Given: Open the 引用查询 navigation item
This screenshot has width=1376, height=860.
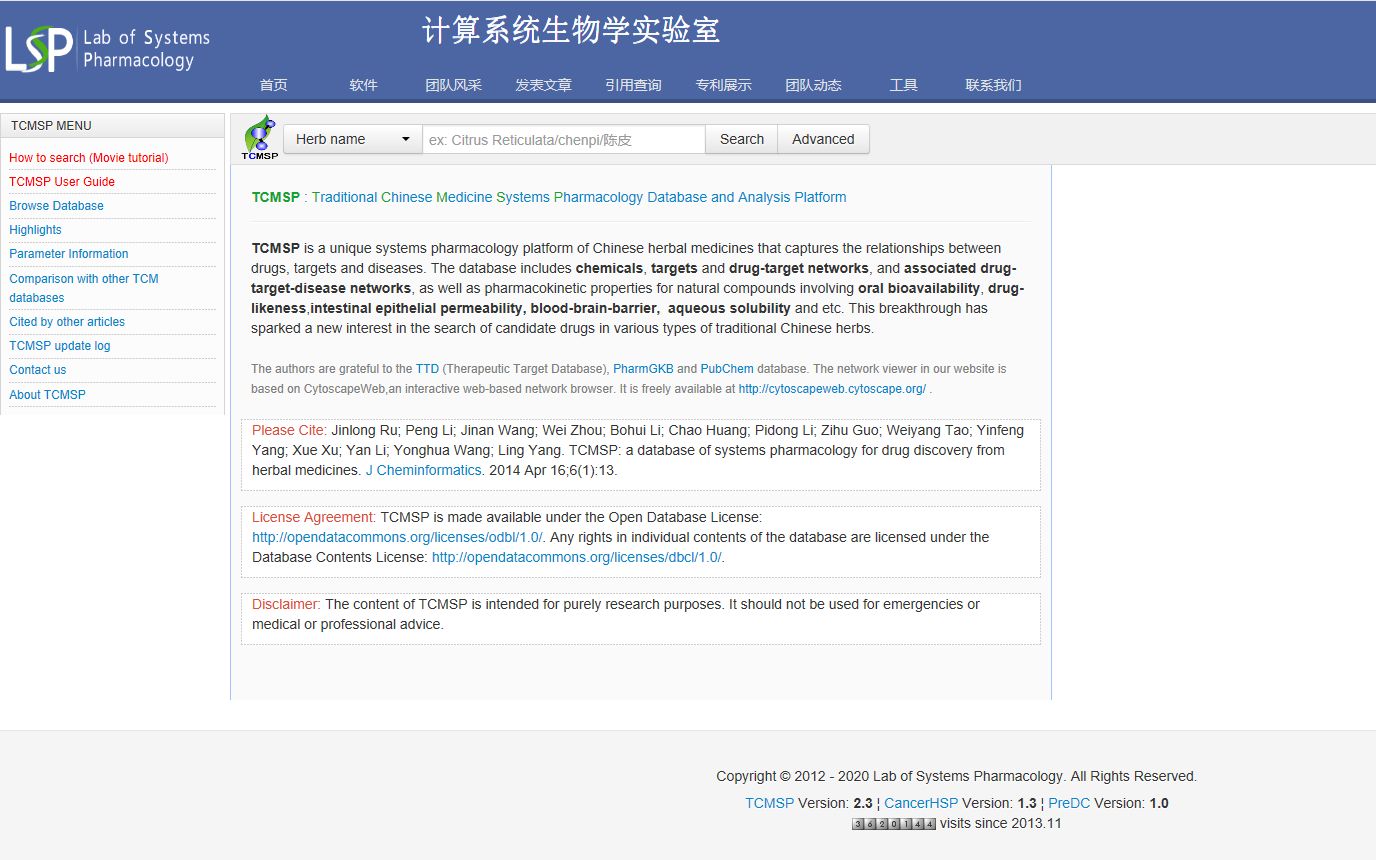Looking at the screenshot, I should pos(633,85).
